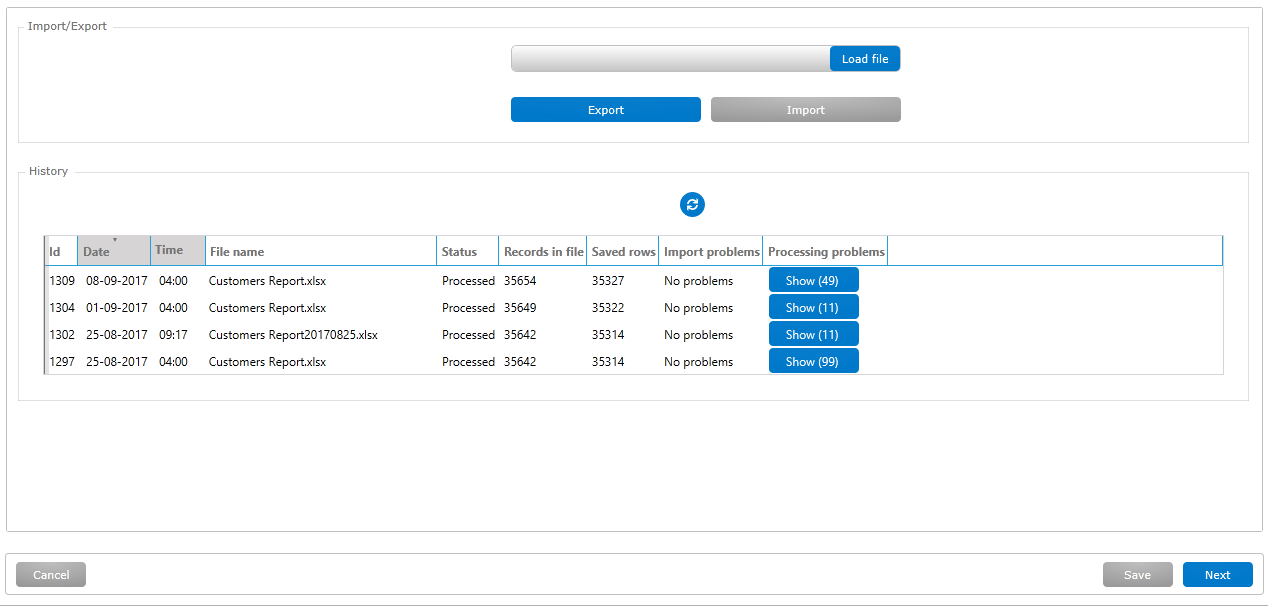Image resolution: width=1269 pixels, height=607 pixels.
Task: Click the Saved rows column header
Action: pyautogui.click(x=623, y=251)
